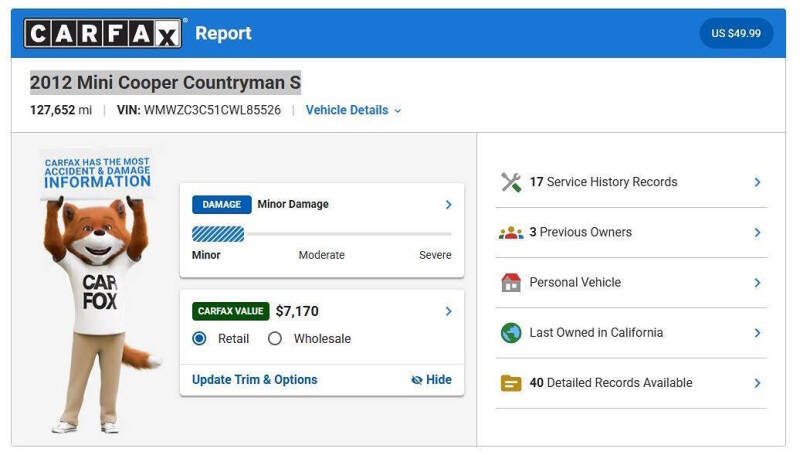Image resolution: width=800 pixels, height=455 pixels.
Task: Open 40 Detailed Records Available row
Action: pos(631,383)
